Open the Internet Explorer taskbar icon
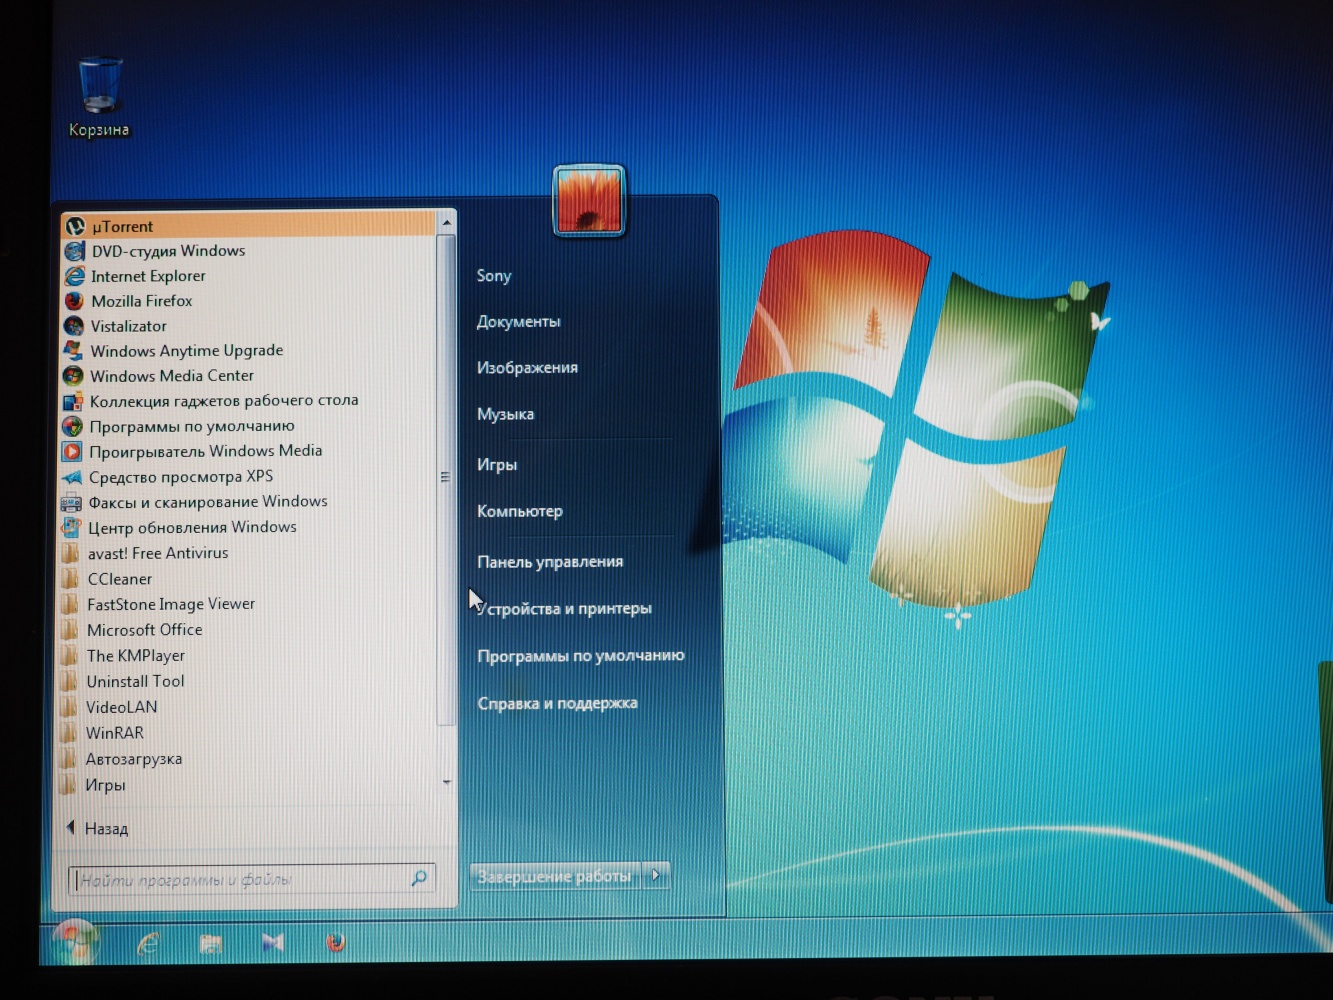 point(149,942)
